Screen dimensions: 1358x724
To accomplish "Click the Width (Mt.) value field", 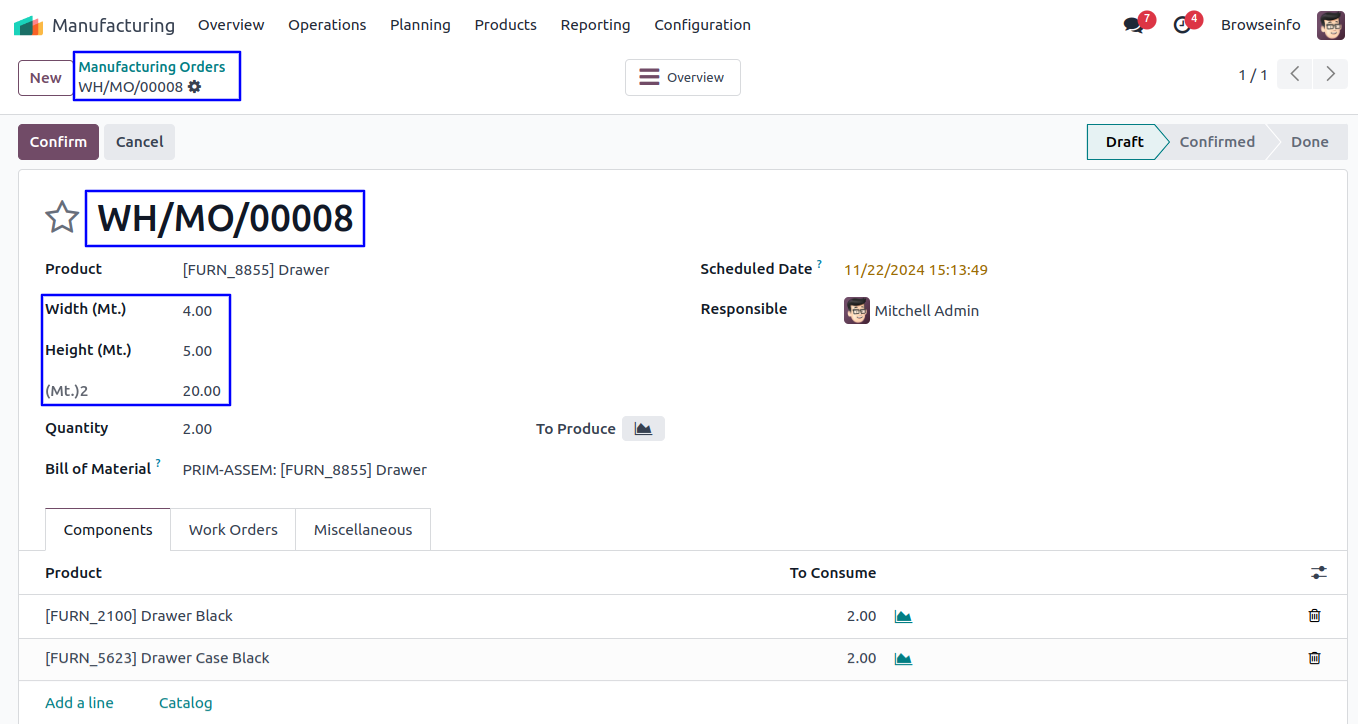I will (x=197, y=311).
